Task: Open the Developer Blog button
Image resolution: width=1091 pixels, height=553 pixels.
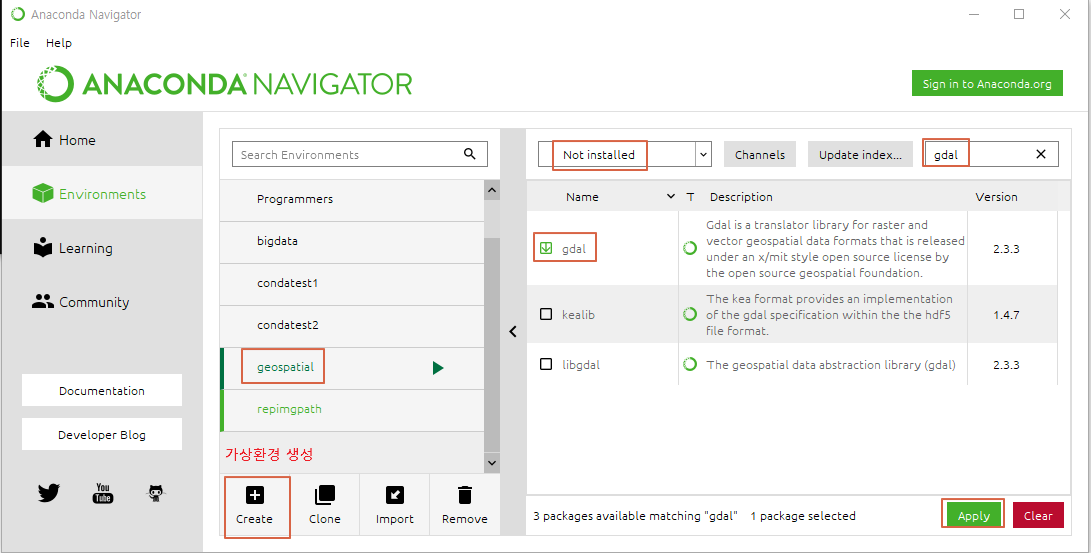Action: 102,435
